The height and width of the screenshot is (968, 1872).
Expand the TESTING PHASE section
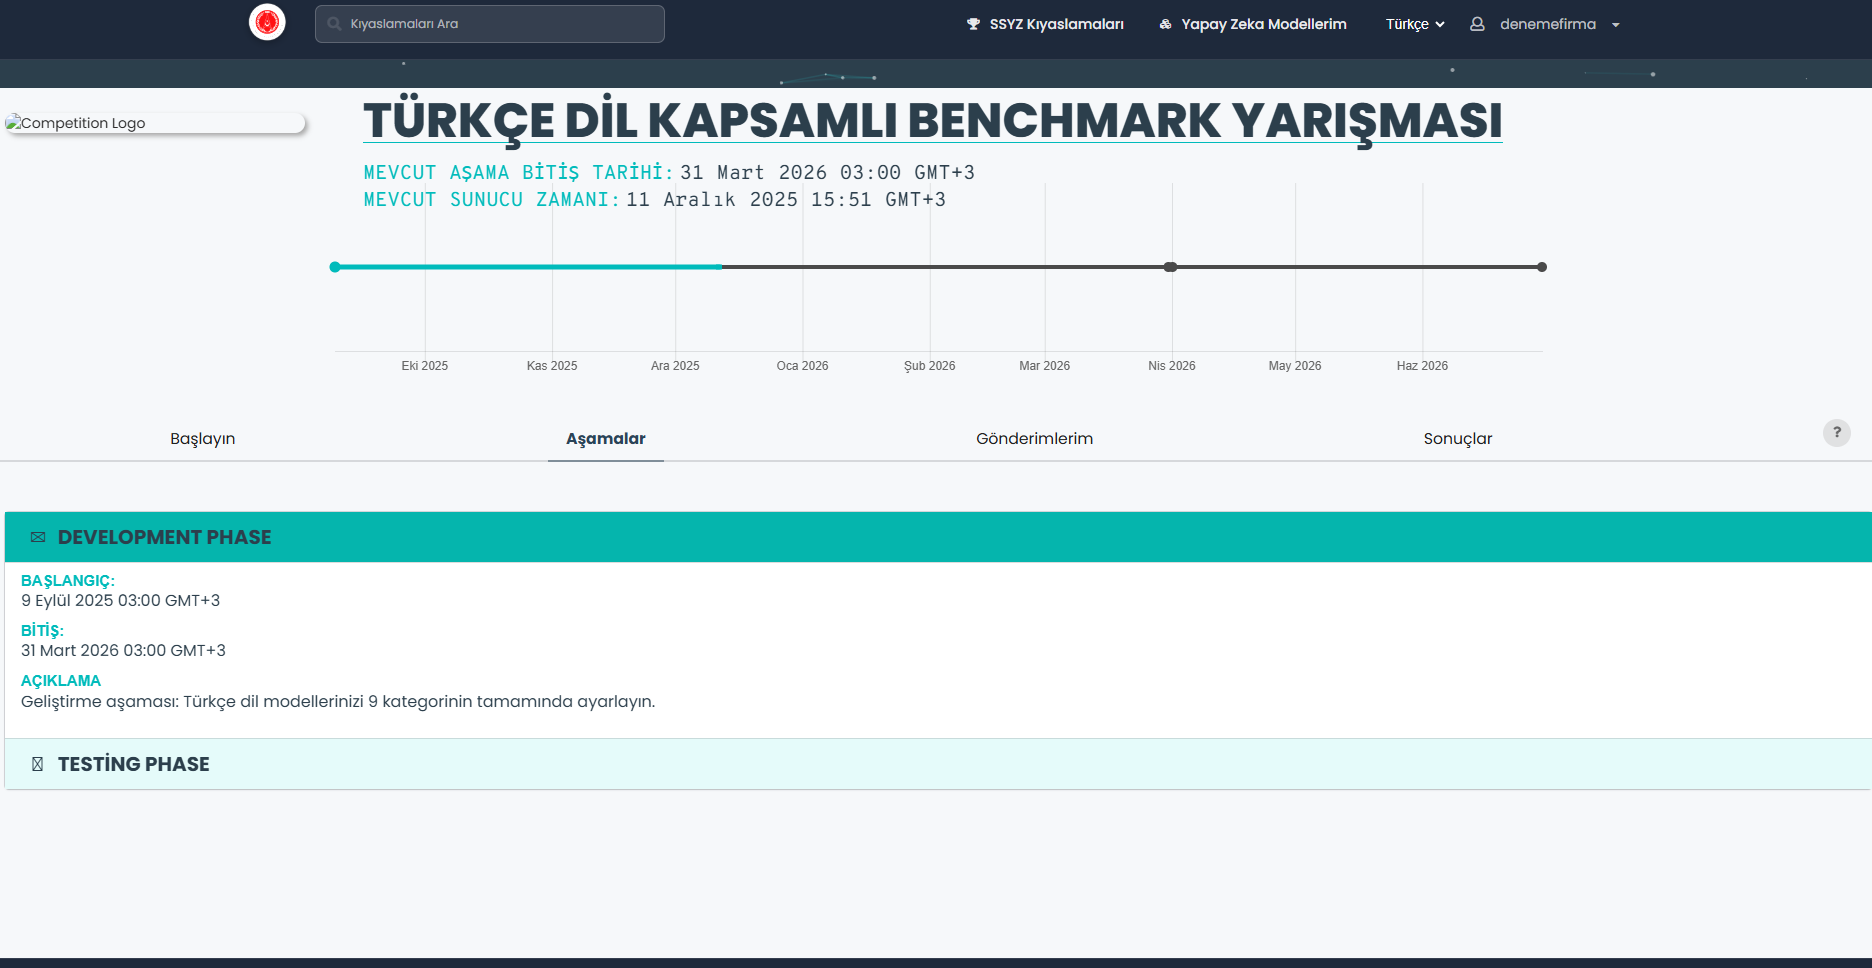134,764
